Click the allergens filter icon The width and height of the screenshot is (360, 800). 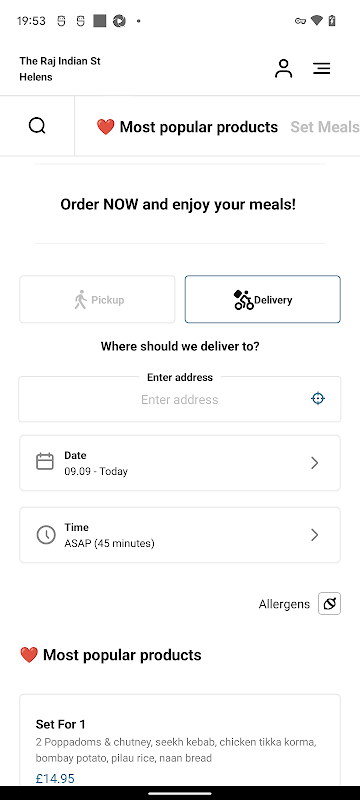pos(329,604)
